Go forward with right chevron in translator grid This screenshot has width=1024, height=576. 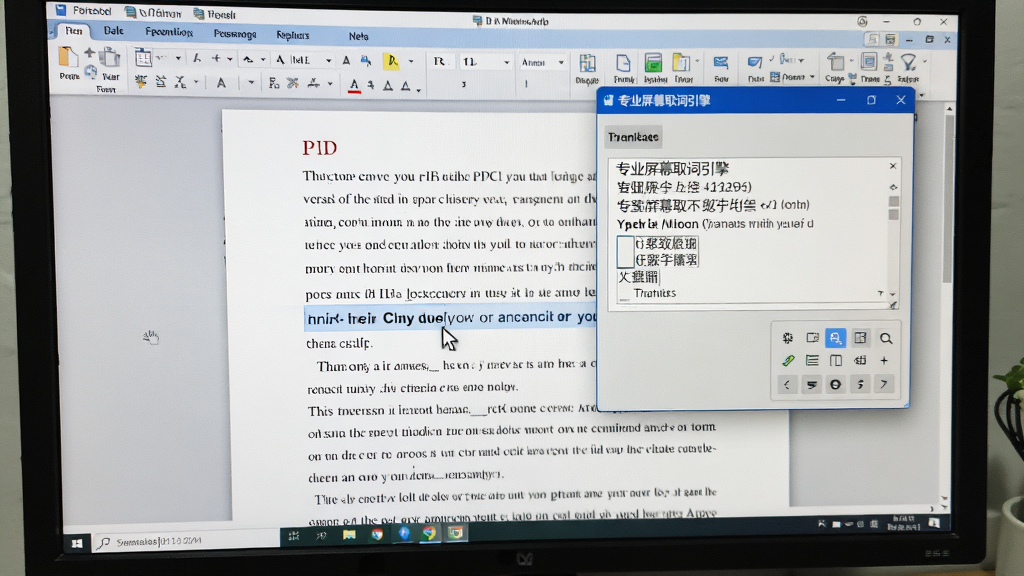click(884, 384)
